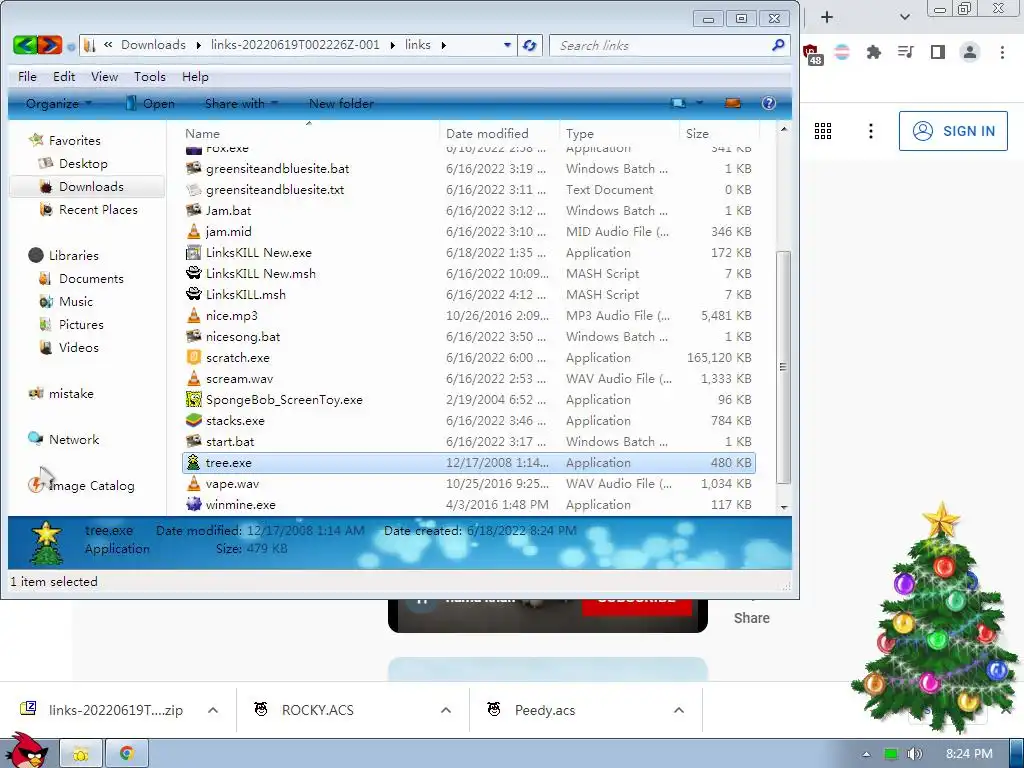Expand options for links zip download
1024x768 pixels.
[x=213, y=710]
